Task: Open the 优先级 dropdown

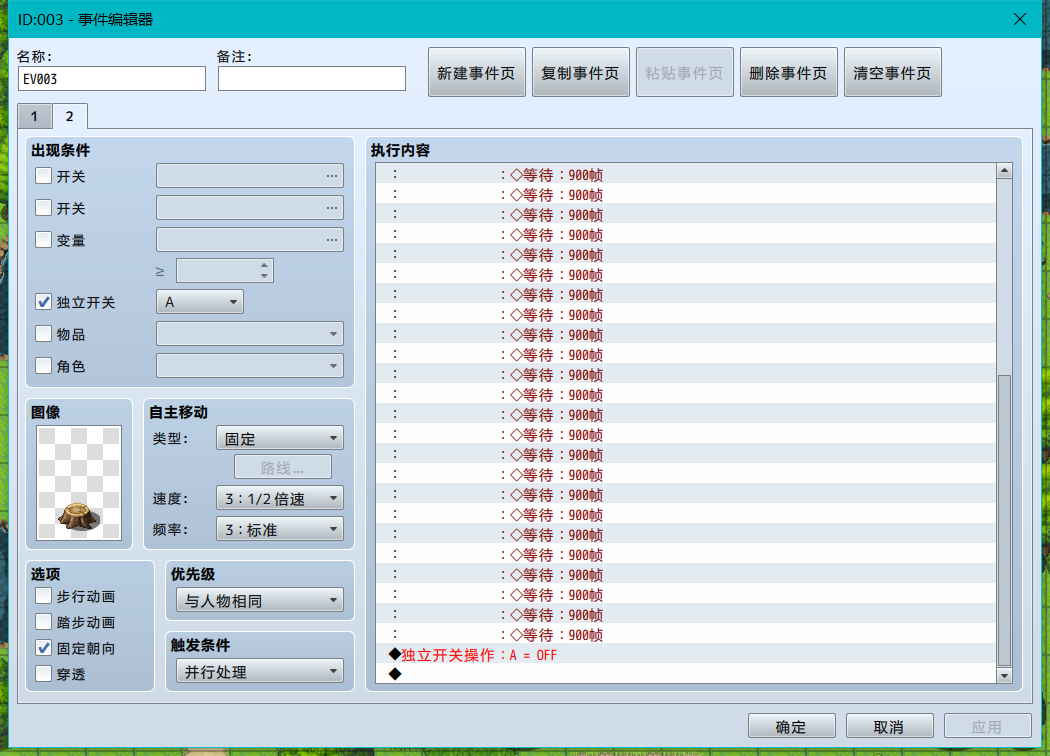Action: [x=260, y=601]
